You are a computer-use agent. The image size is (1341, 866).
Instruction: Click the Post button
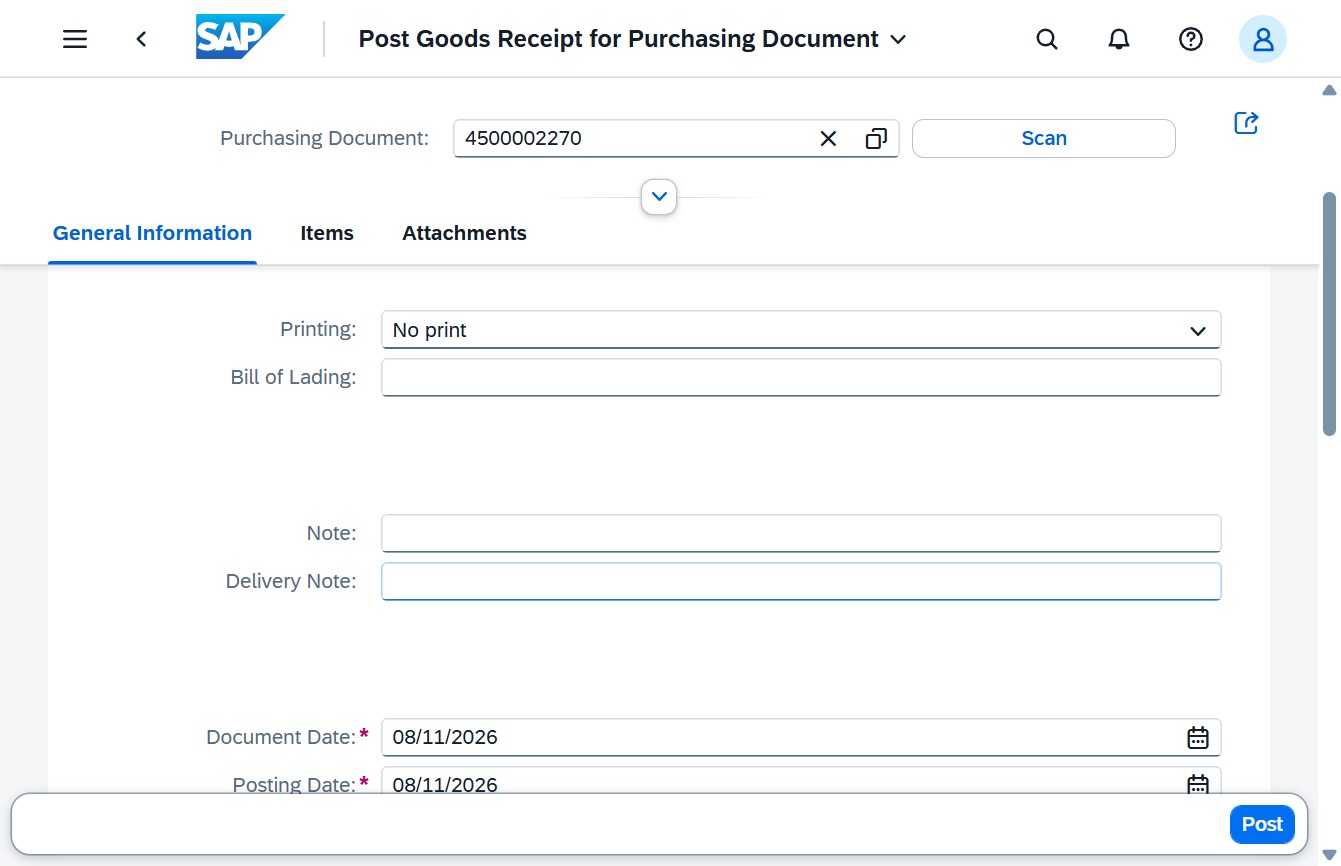(x=1262, y=824)
